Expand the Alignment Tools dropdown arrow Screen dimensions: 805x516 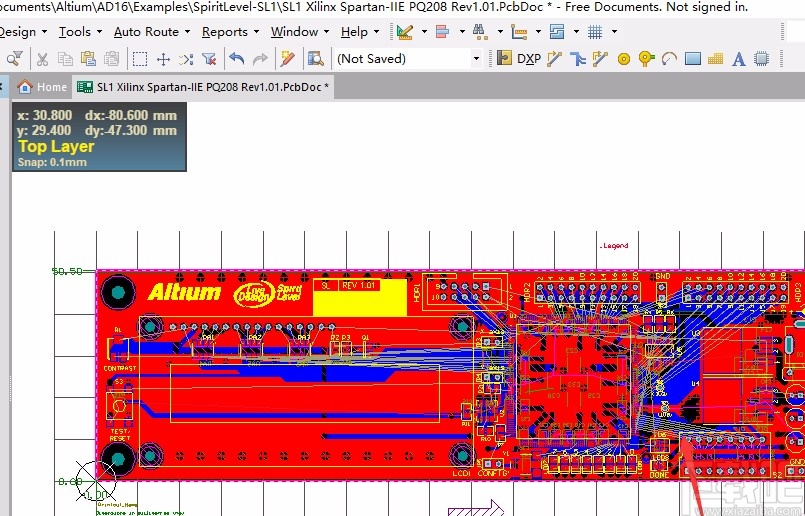coord(462,32)
